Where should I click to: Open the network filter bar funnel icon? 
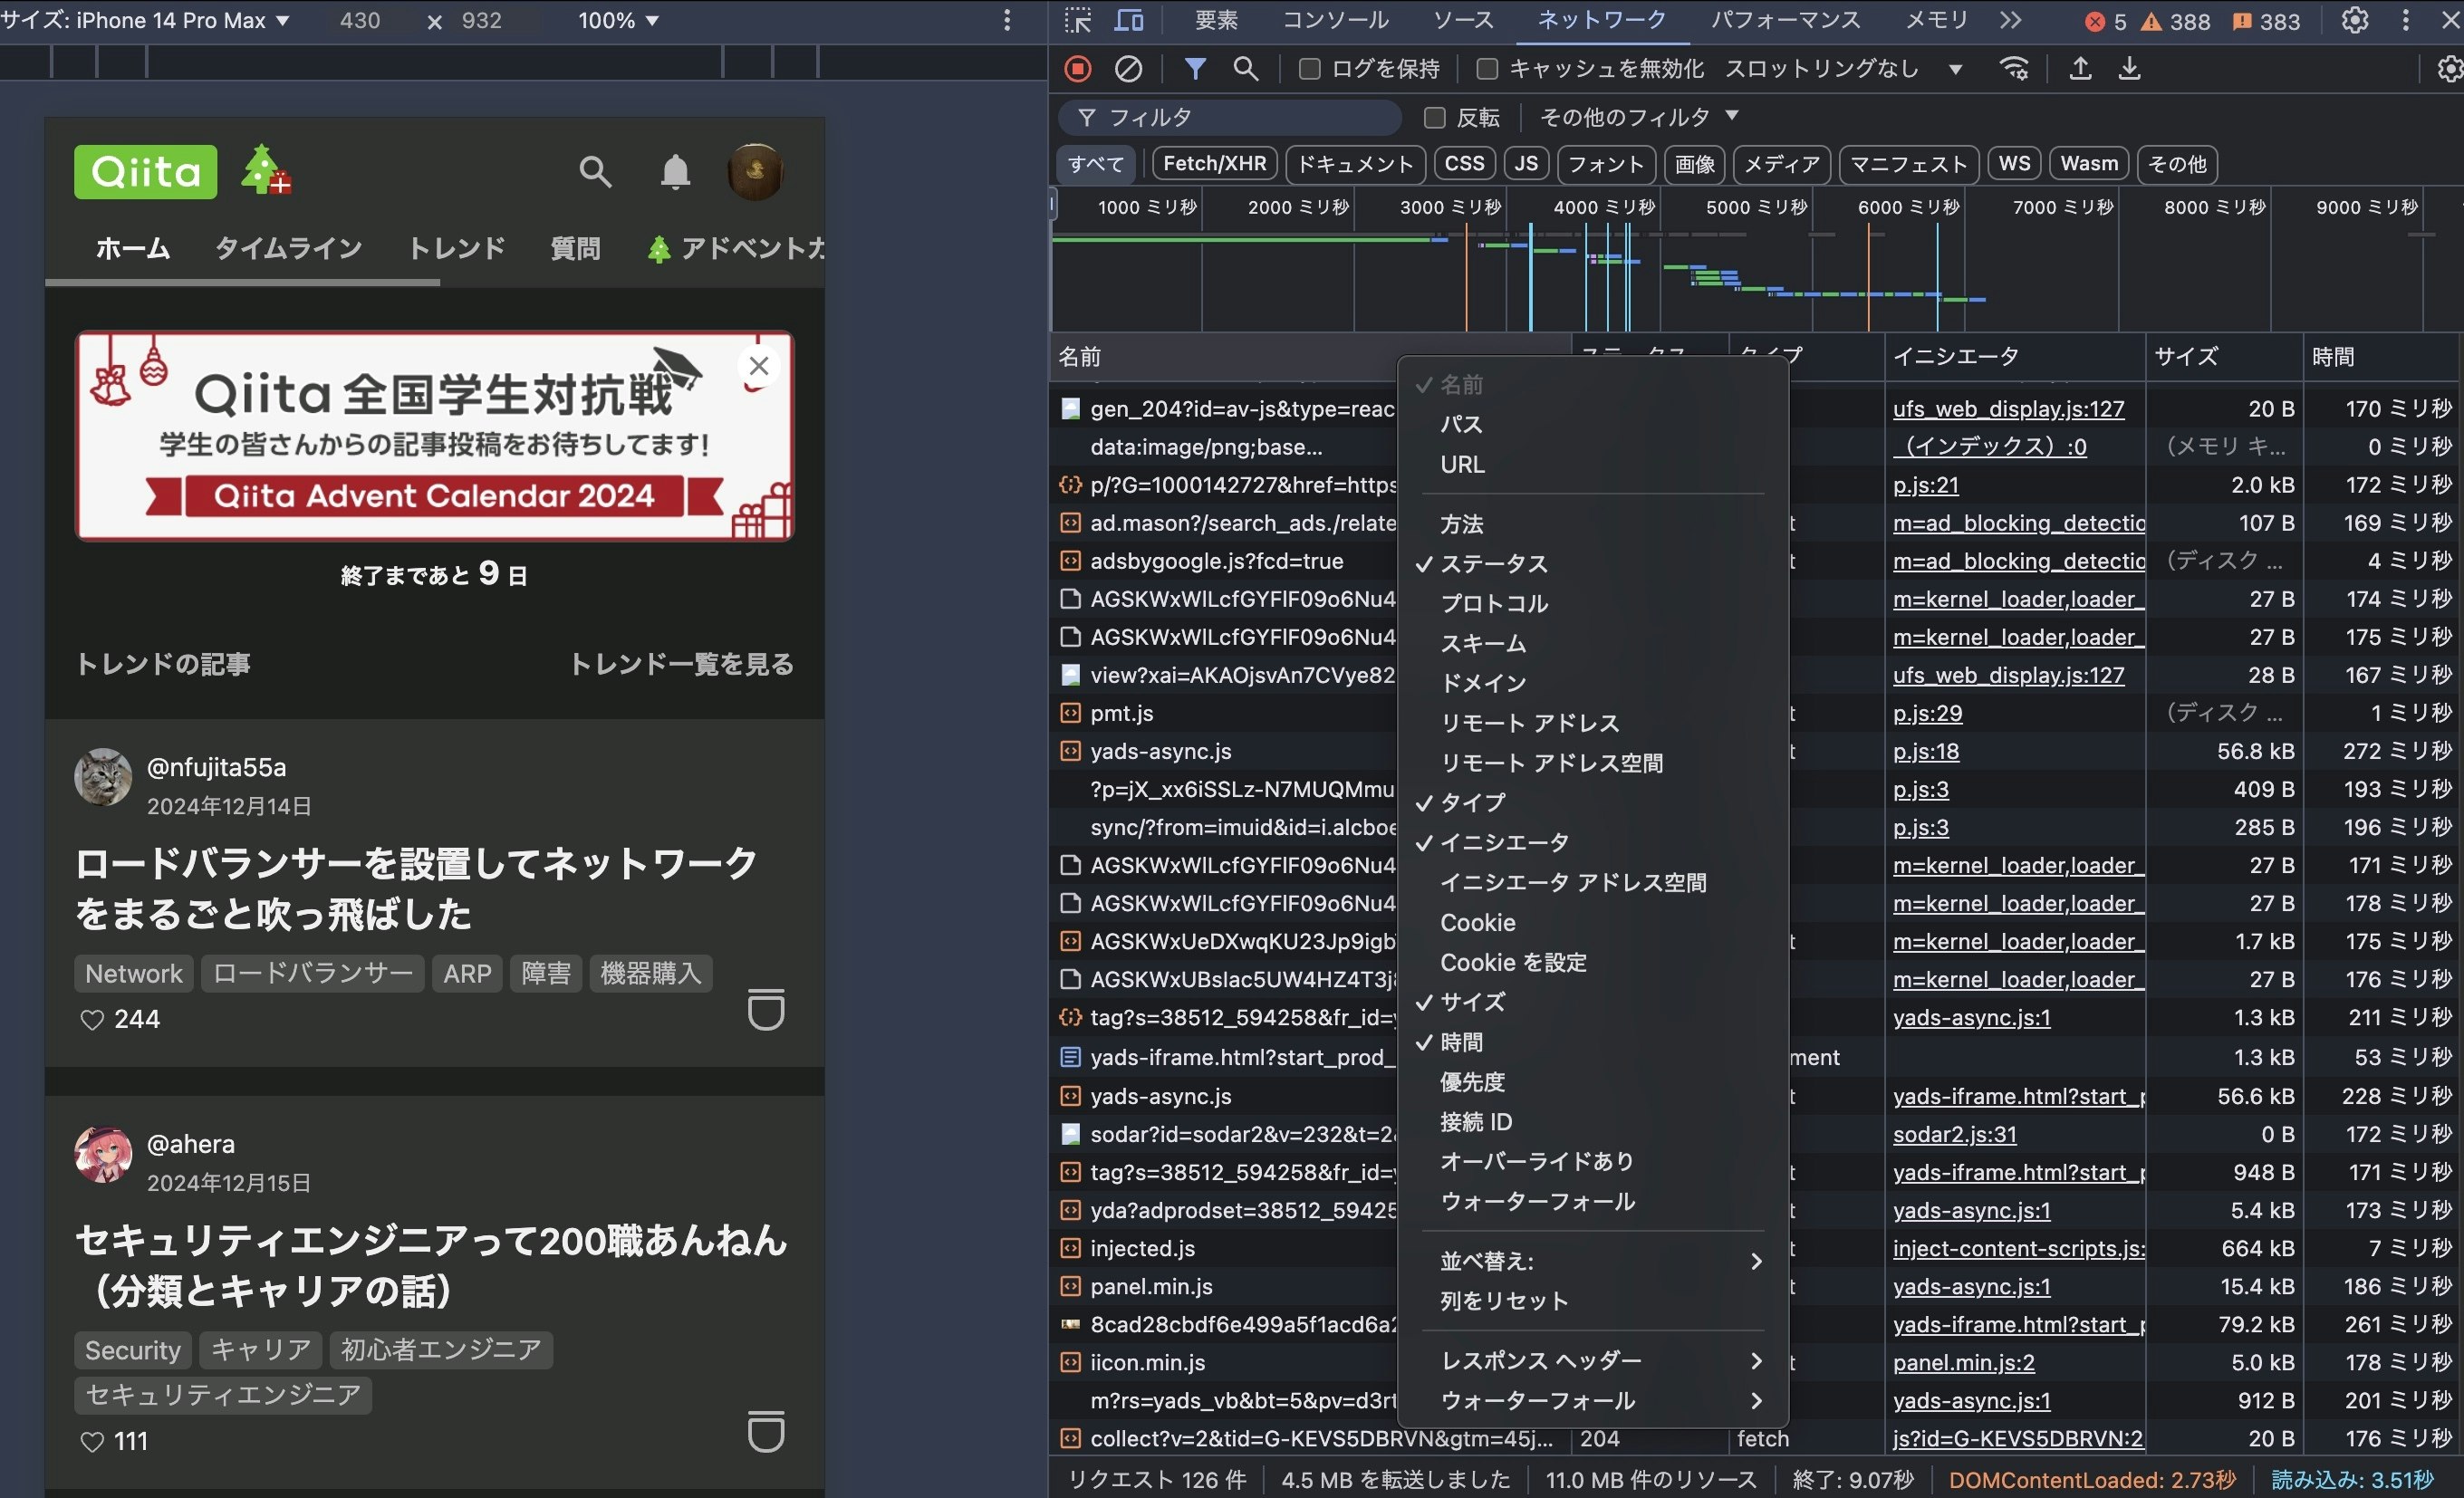point(1195,68)
